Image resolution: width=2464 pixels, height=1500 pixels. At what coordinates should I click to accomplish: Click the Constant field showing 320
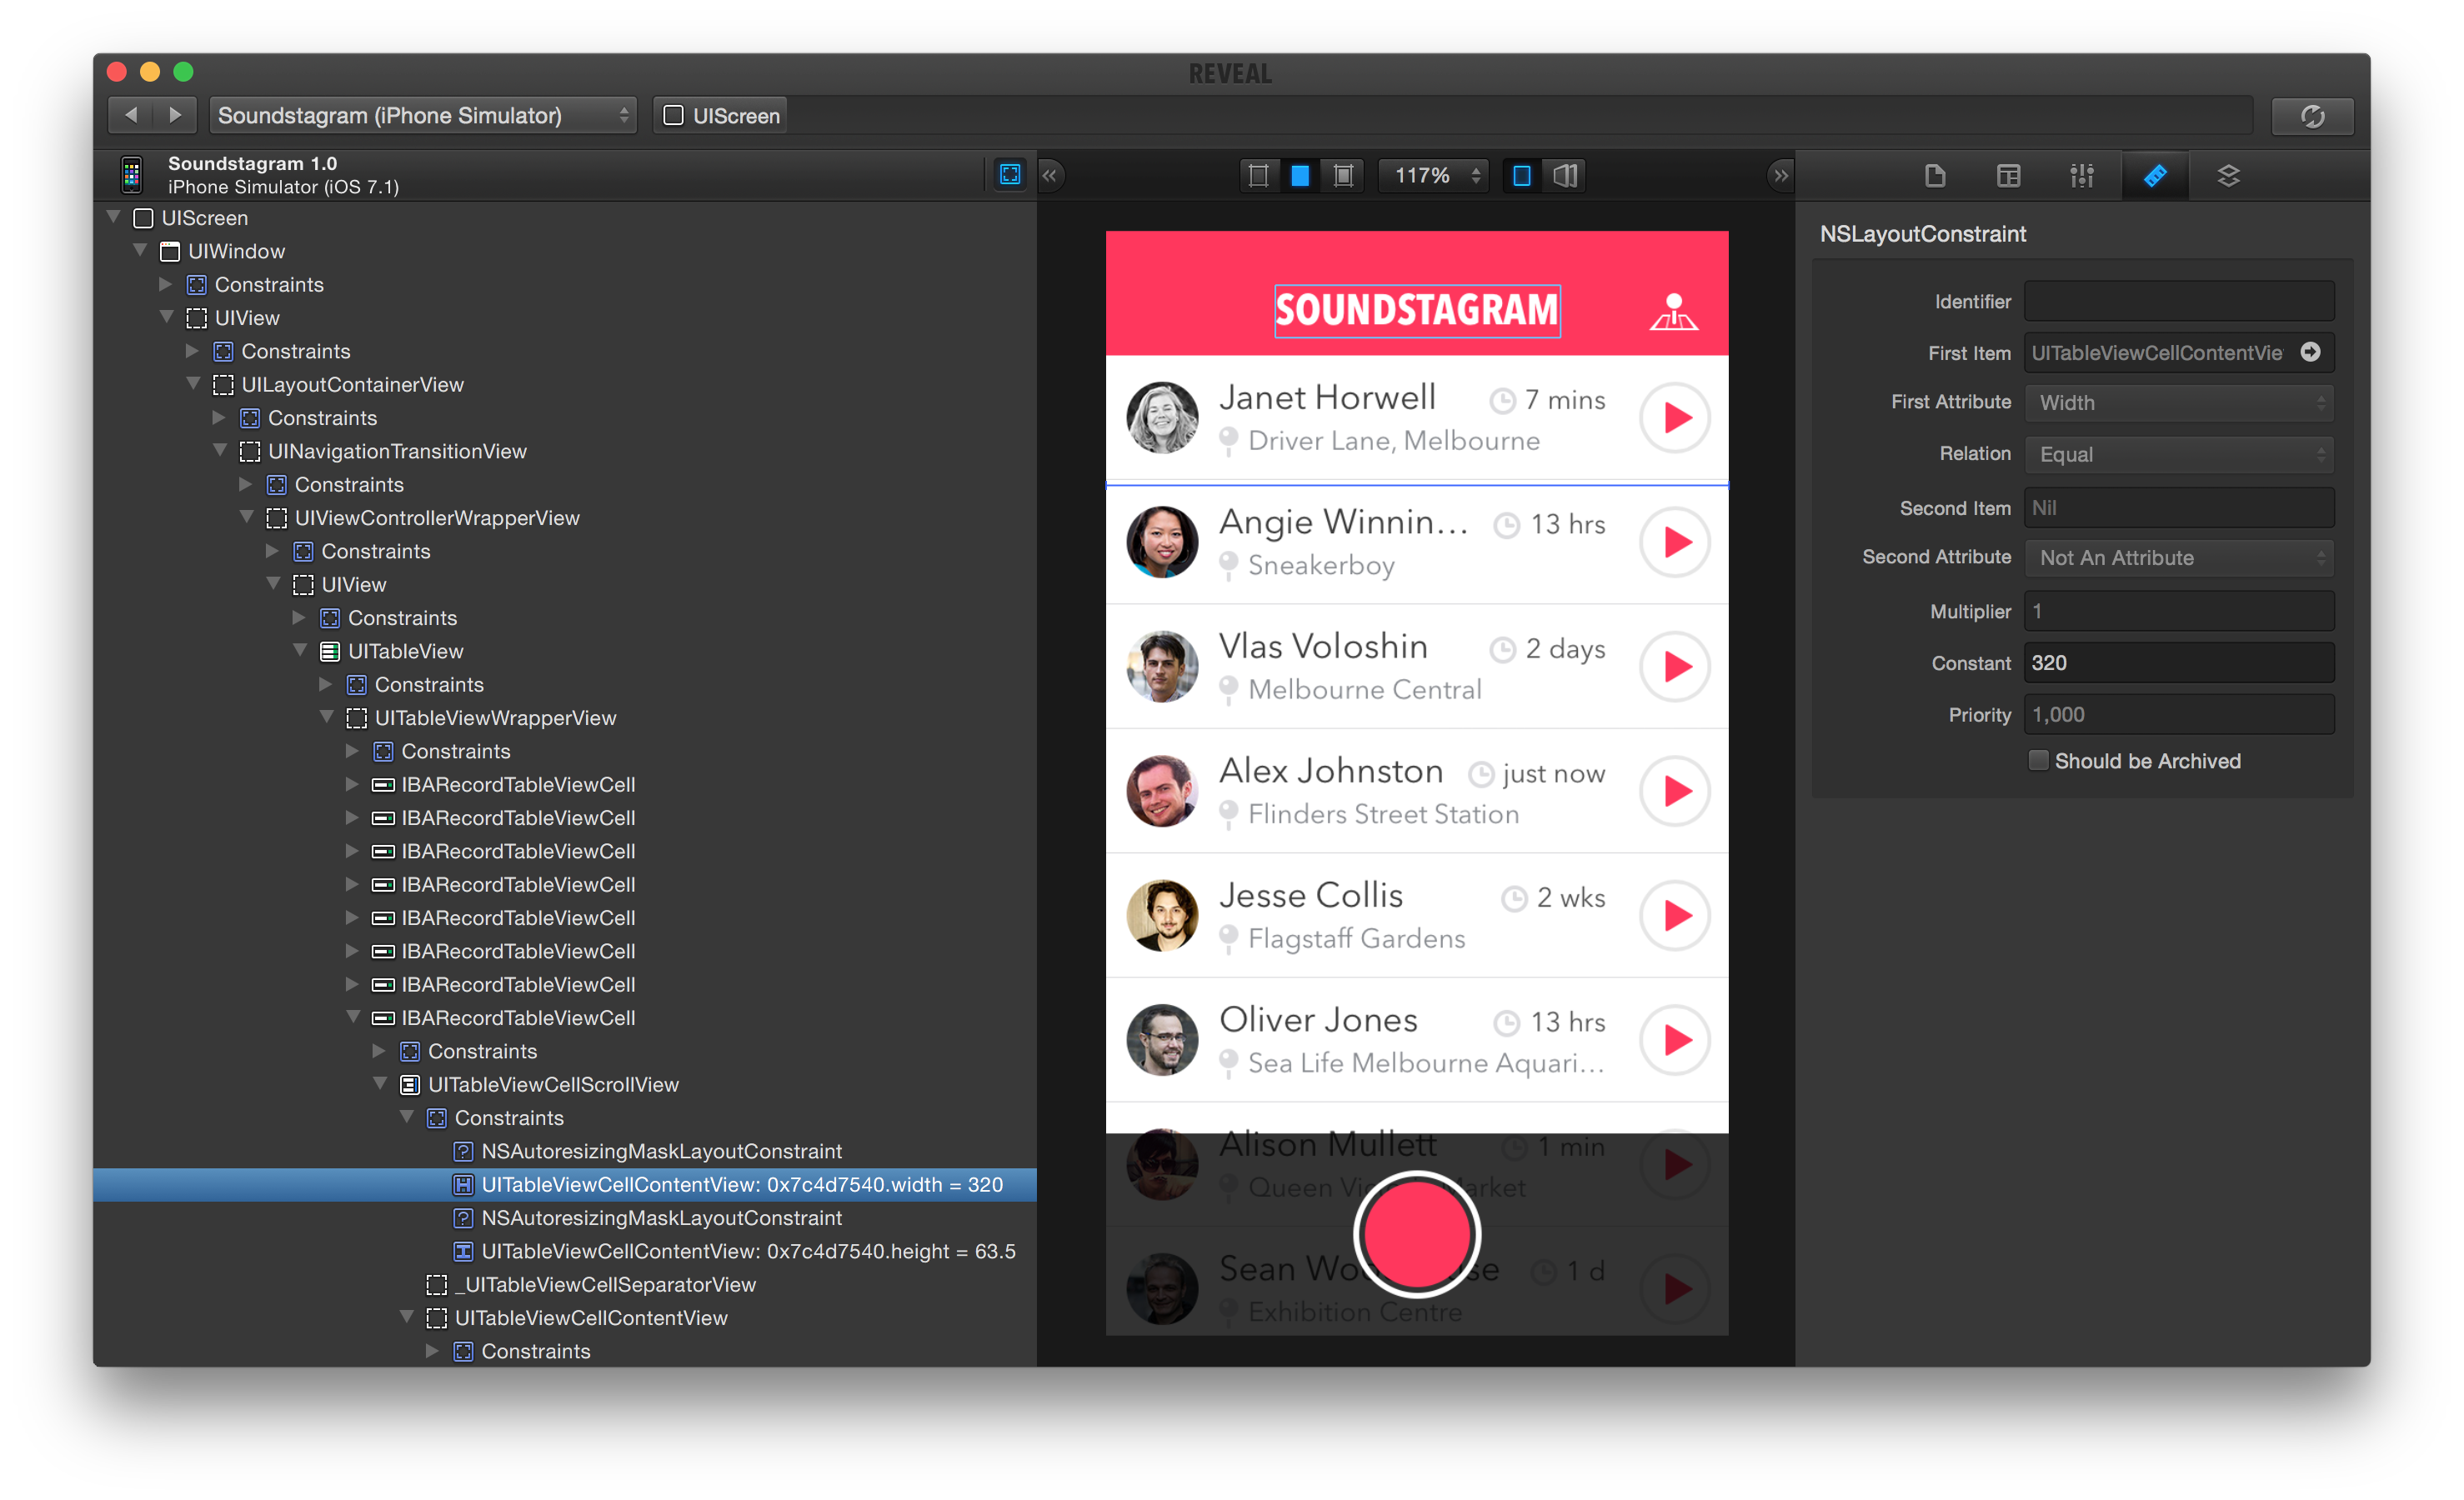(2179, 663)
